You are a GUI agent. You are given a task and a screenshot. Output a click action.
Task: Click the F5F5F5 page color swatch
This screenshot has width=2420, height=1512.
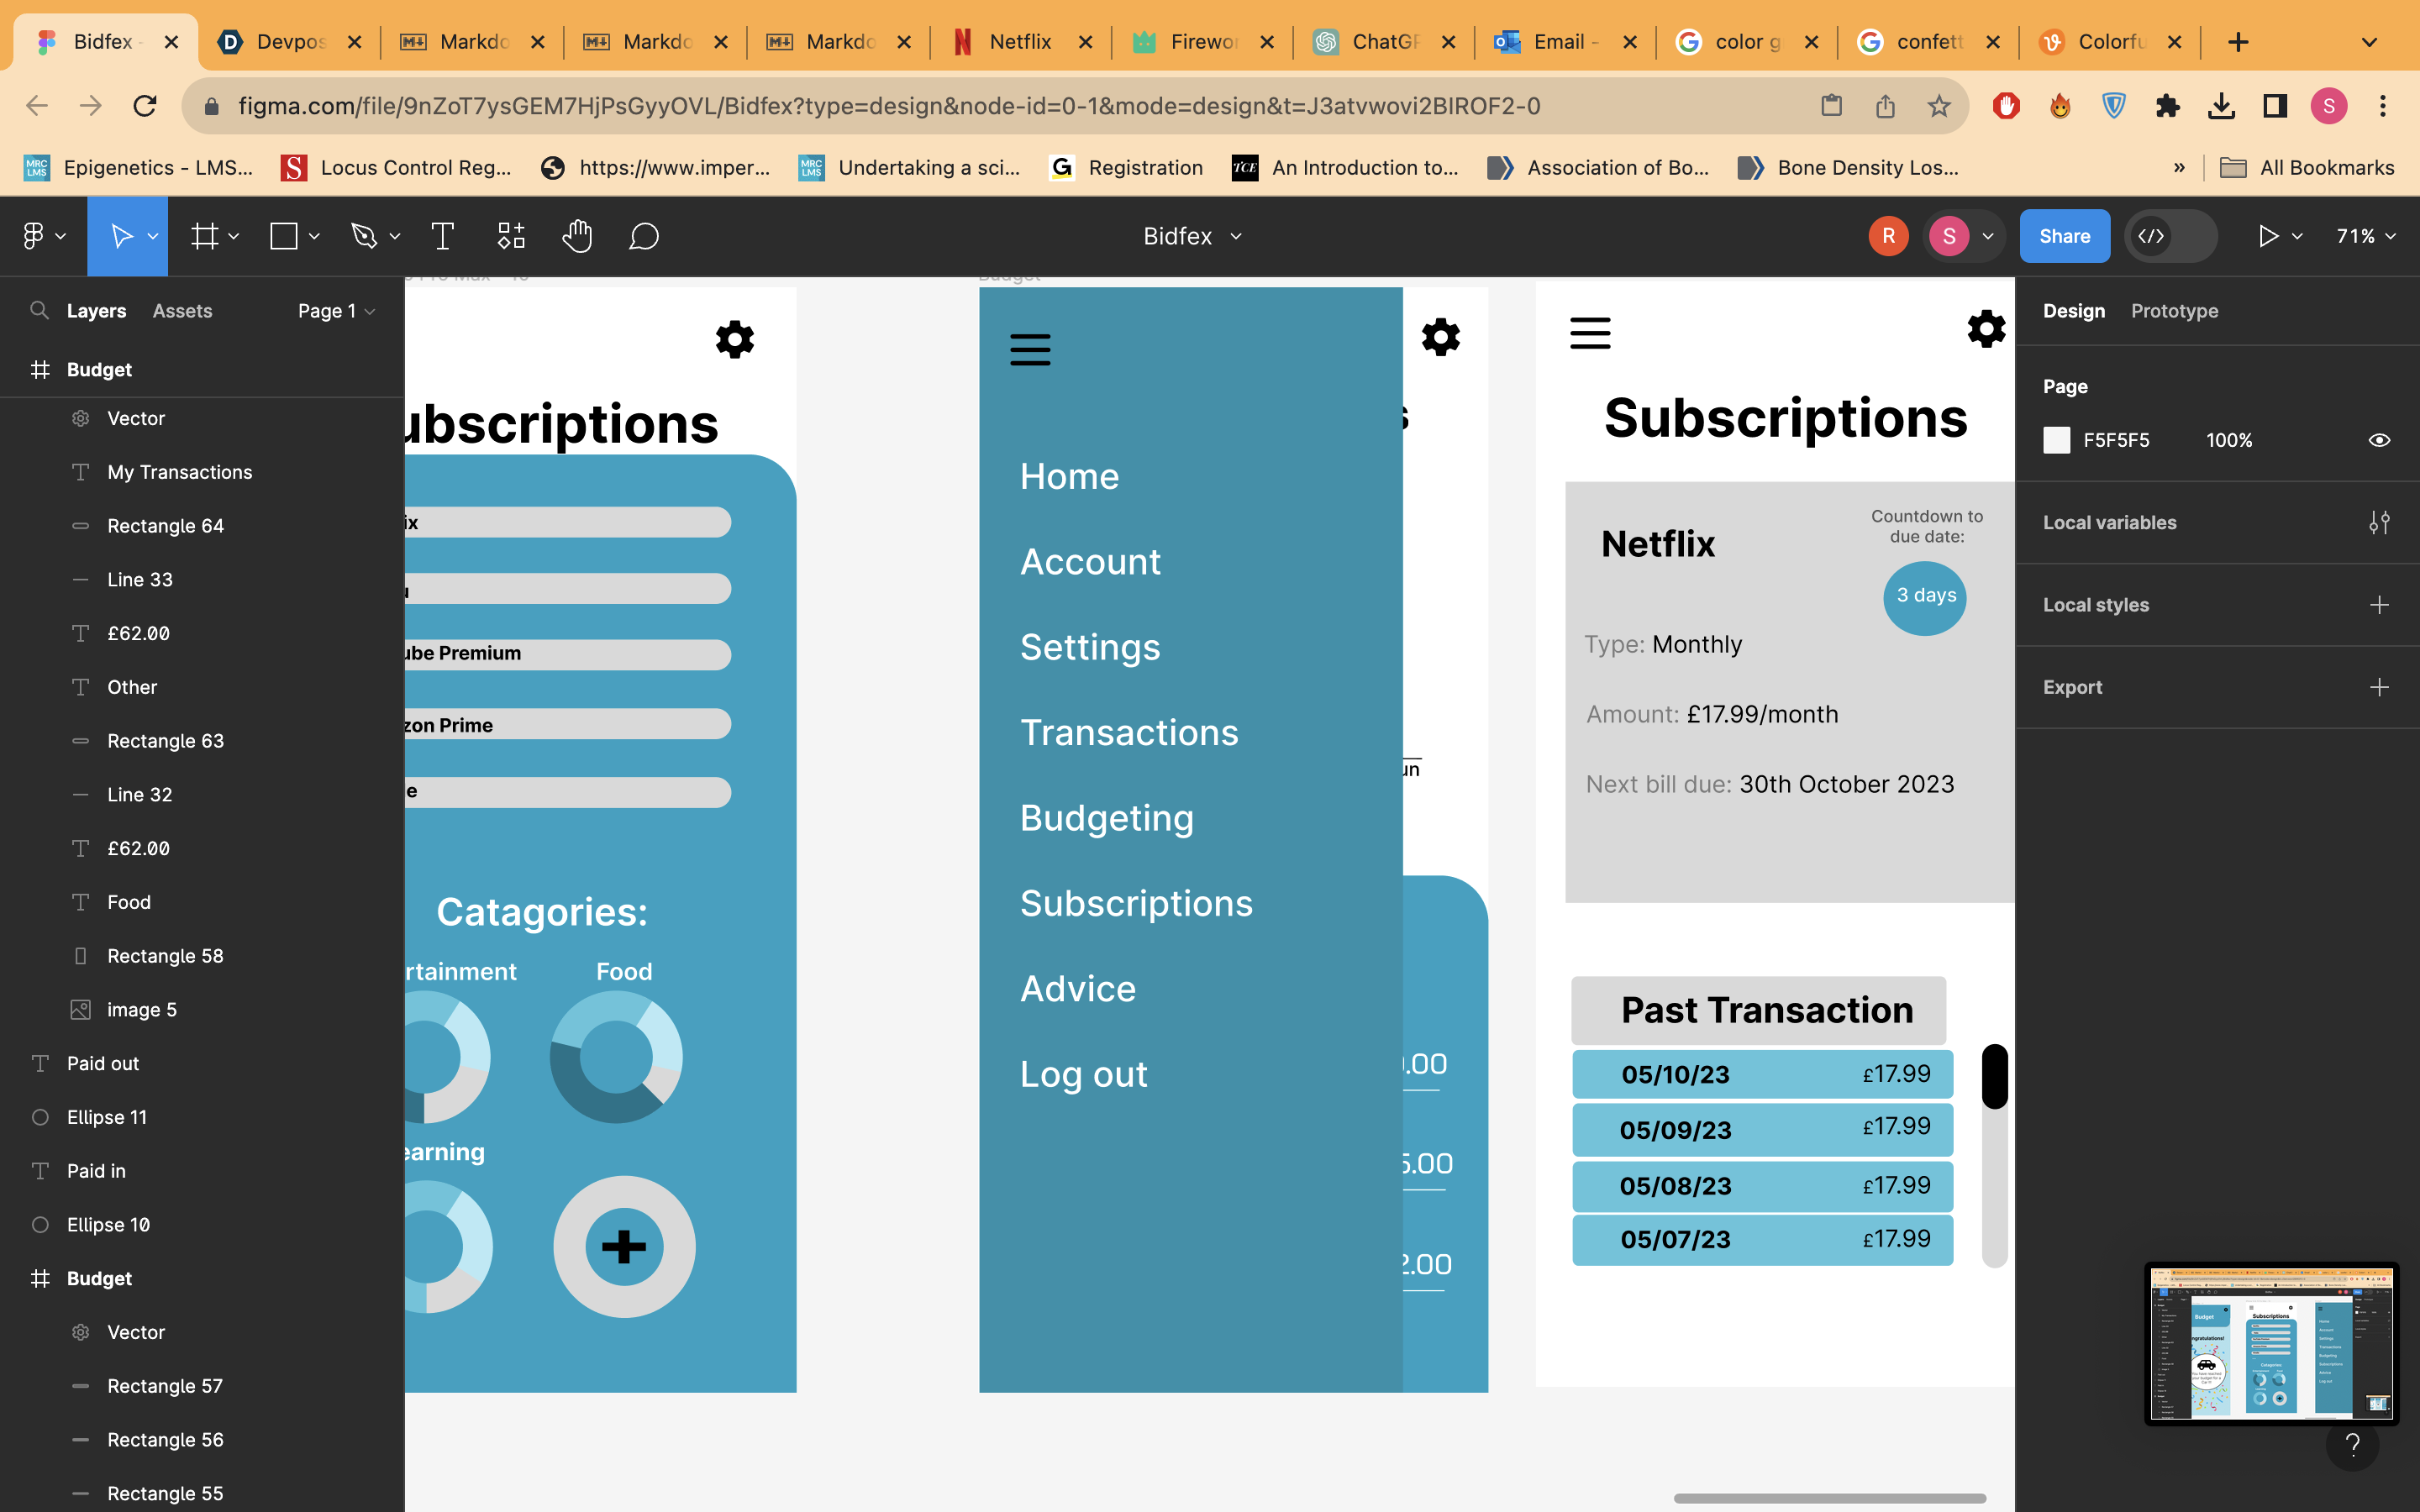click(x=2056, y=440)
